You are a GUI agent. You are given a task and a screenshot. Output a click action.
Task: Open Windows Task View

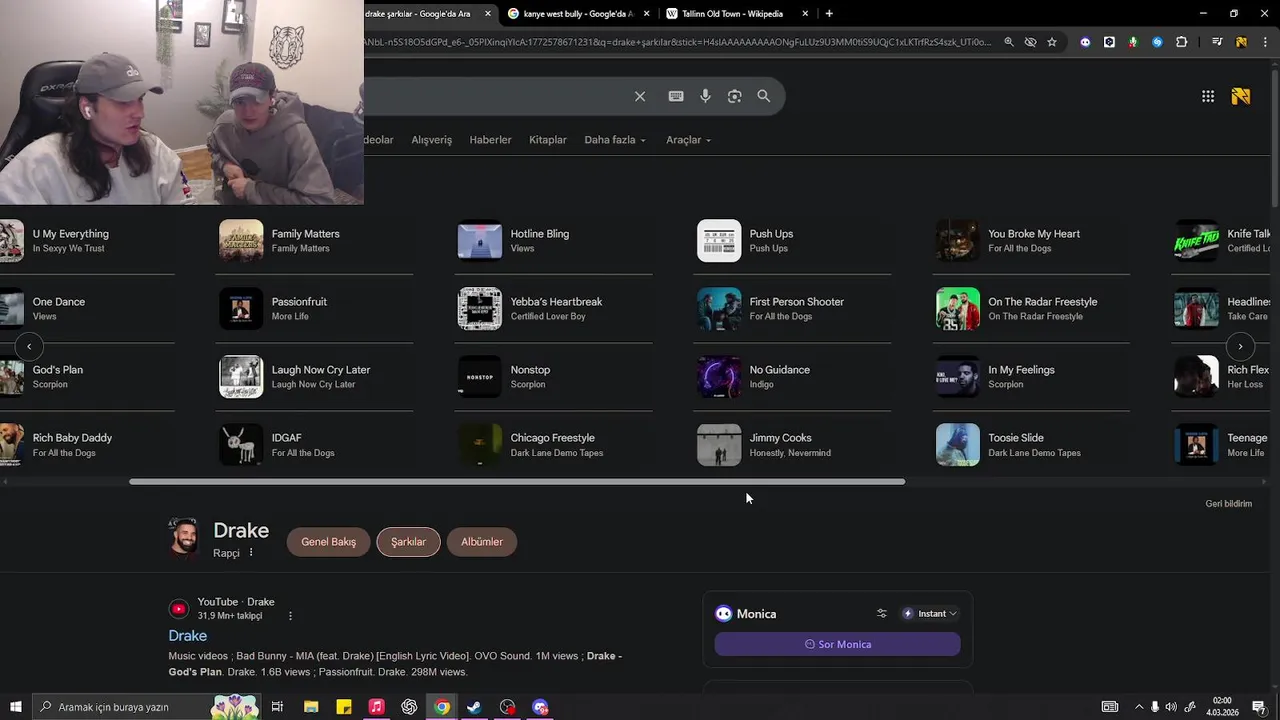coord(277,707)
